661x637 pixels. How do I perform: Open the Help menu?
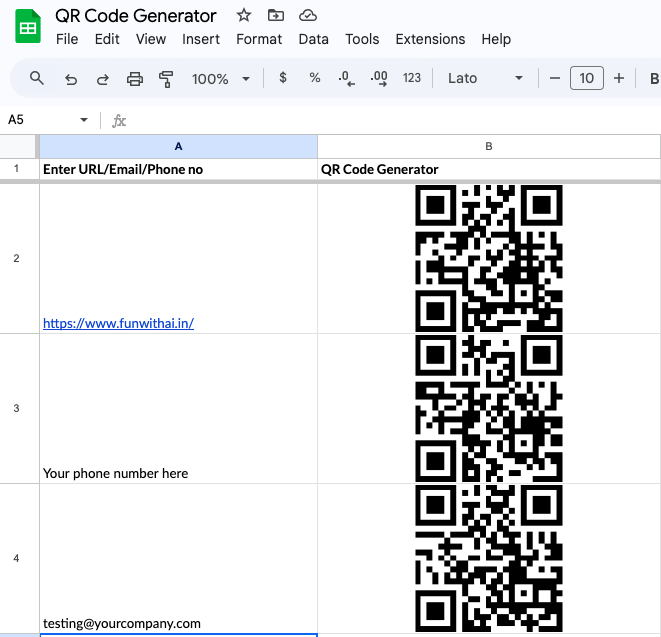click(x=496, y=39)
